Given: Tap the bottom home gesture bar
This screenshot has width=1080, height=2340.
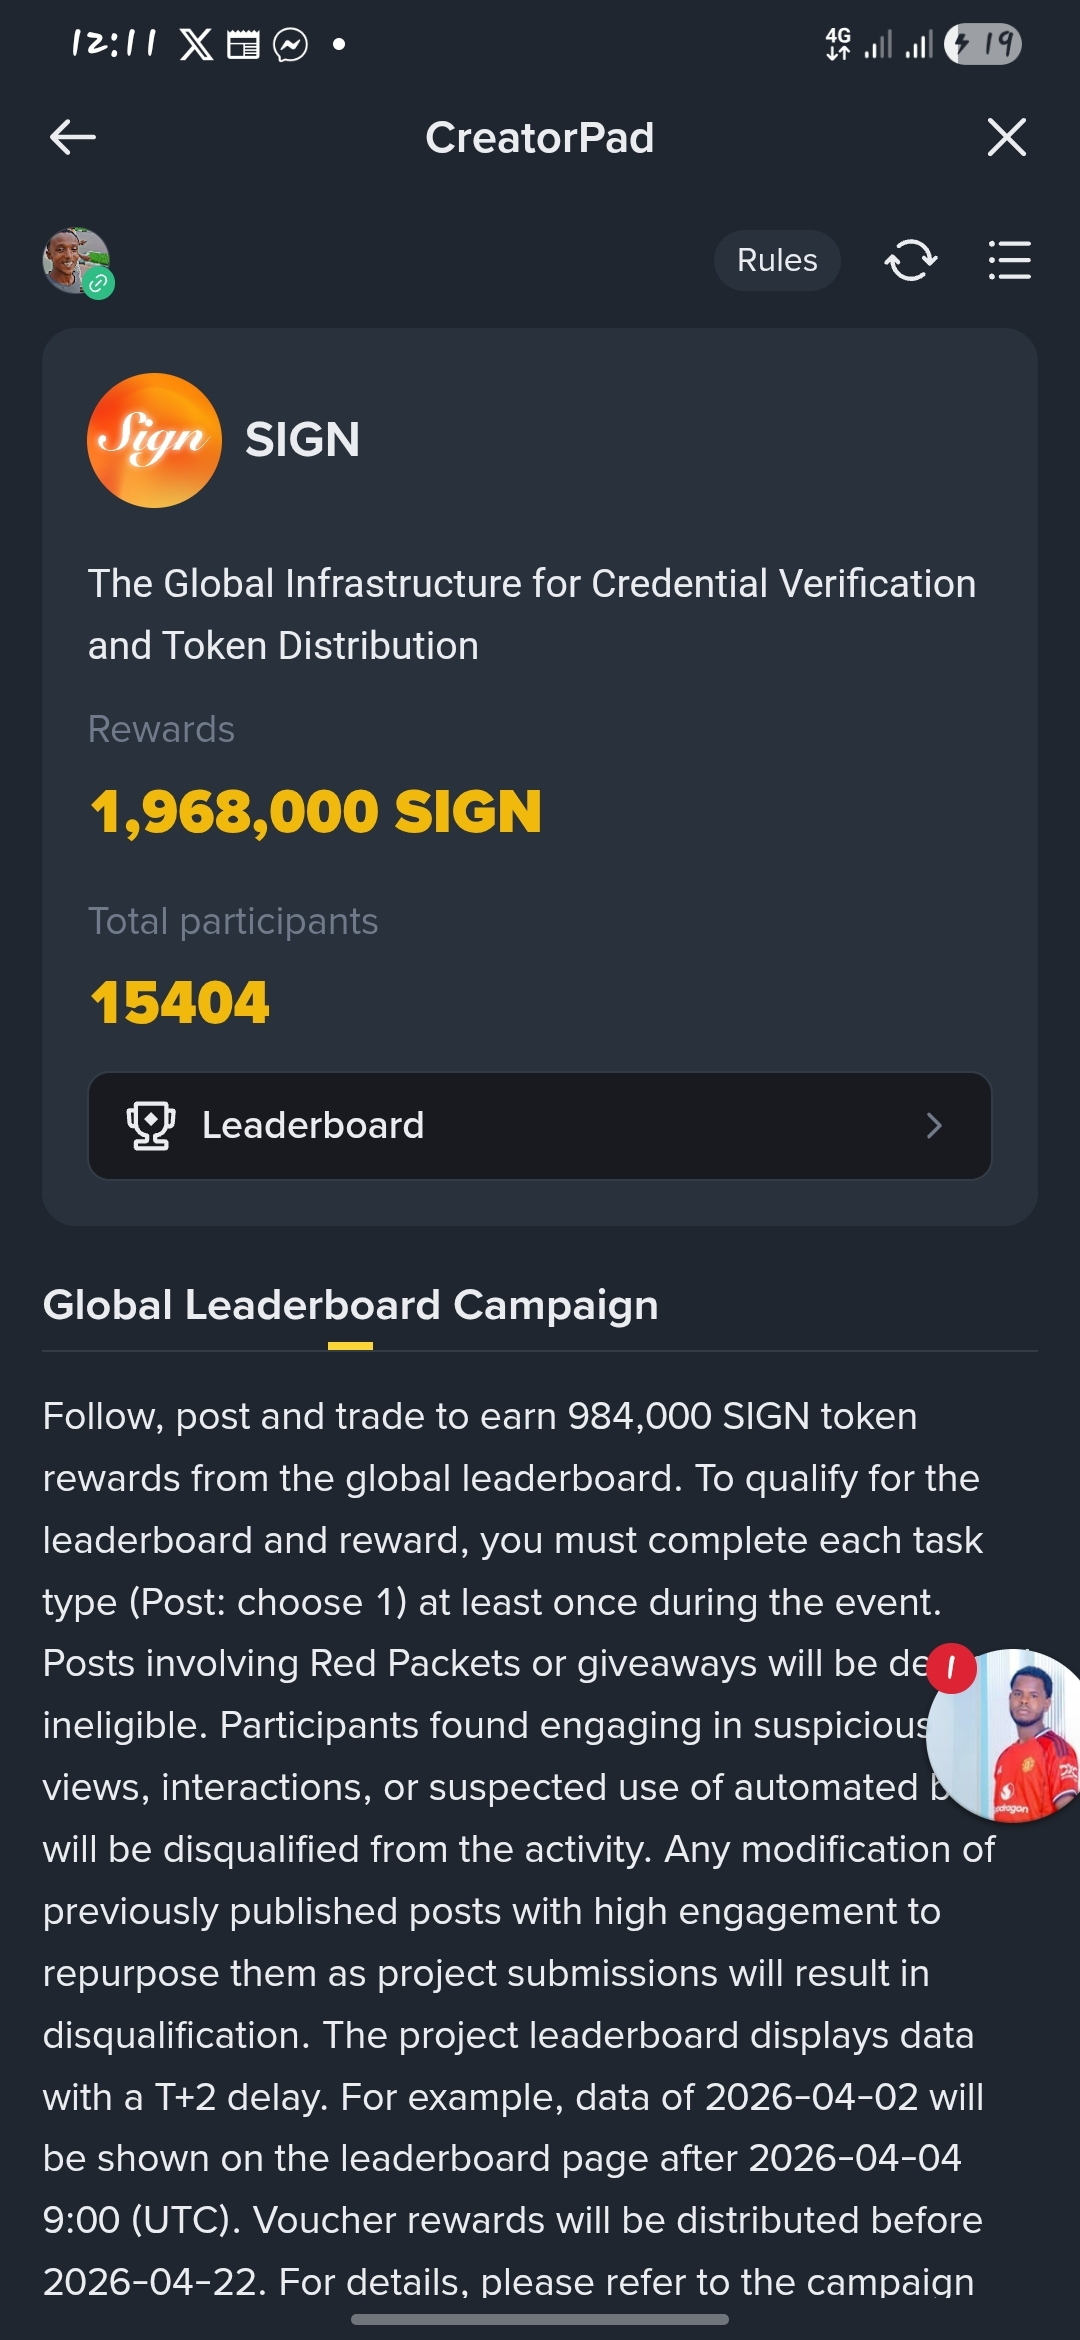Looking at the screenshot, I should 540,2319.
